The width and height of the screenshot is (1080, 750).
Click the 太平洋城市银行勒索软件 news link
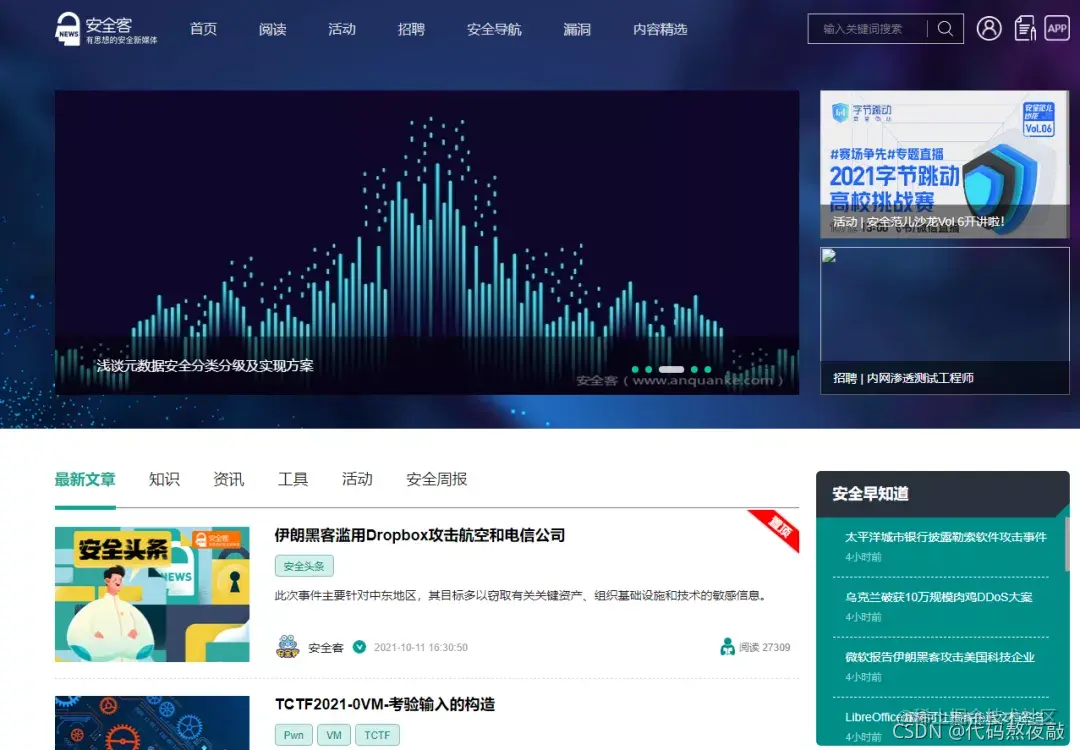(x=938, y=537)
